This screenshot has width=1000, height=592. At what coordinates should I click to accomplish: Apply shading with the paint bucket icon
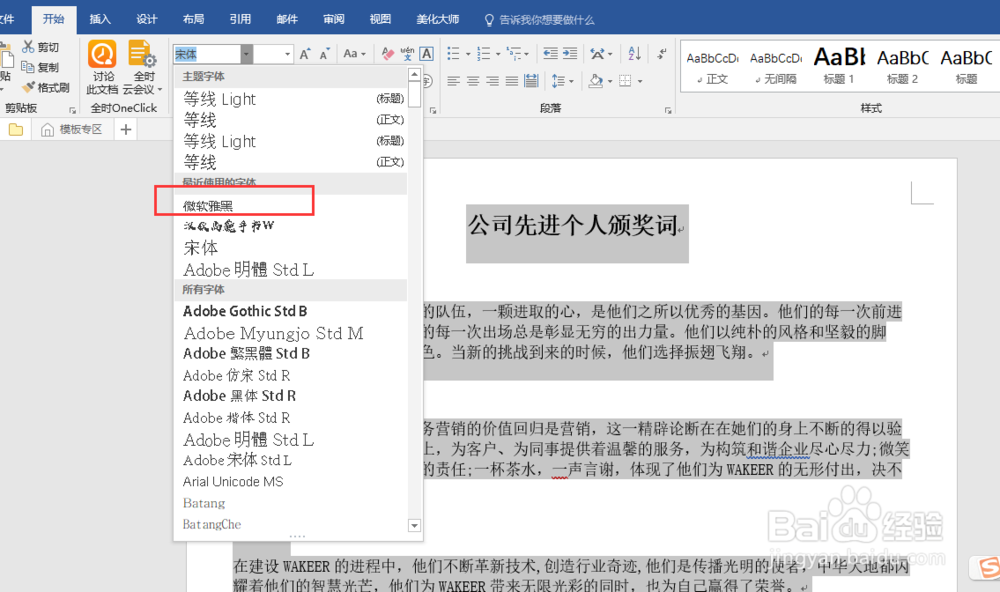pyautogui.click(x=594, y=82)
